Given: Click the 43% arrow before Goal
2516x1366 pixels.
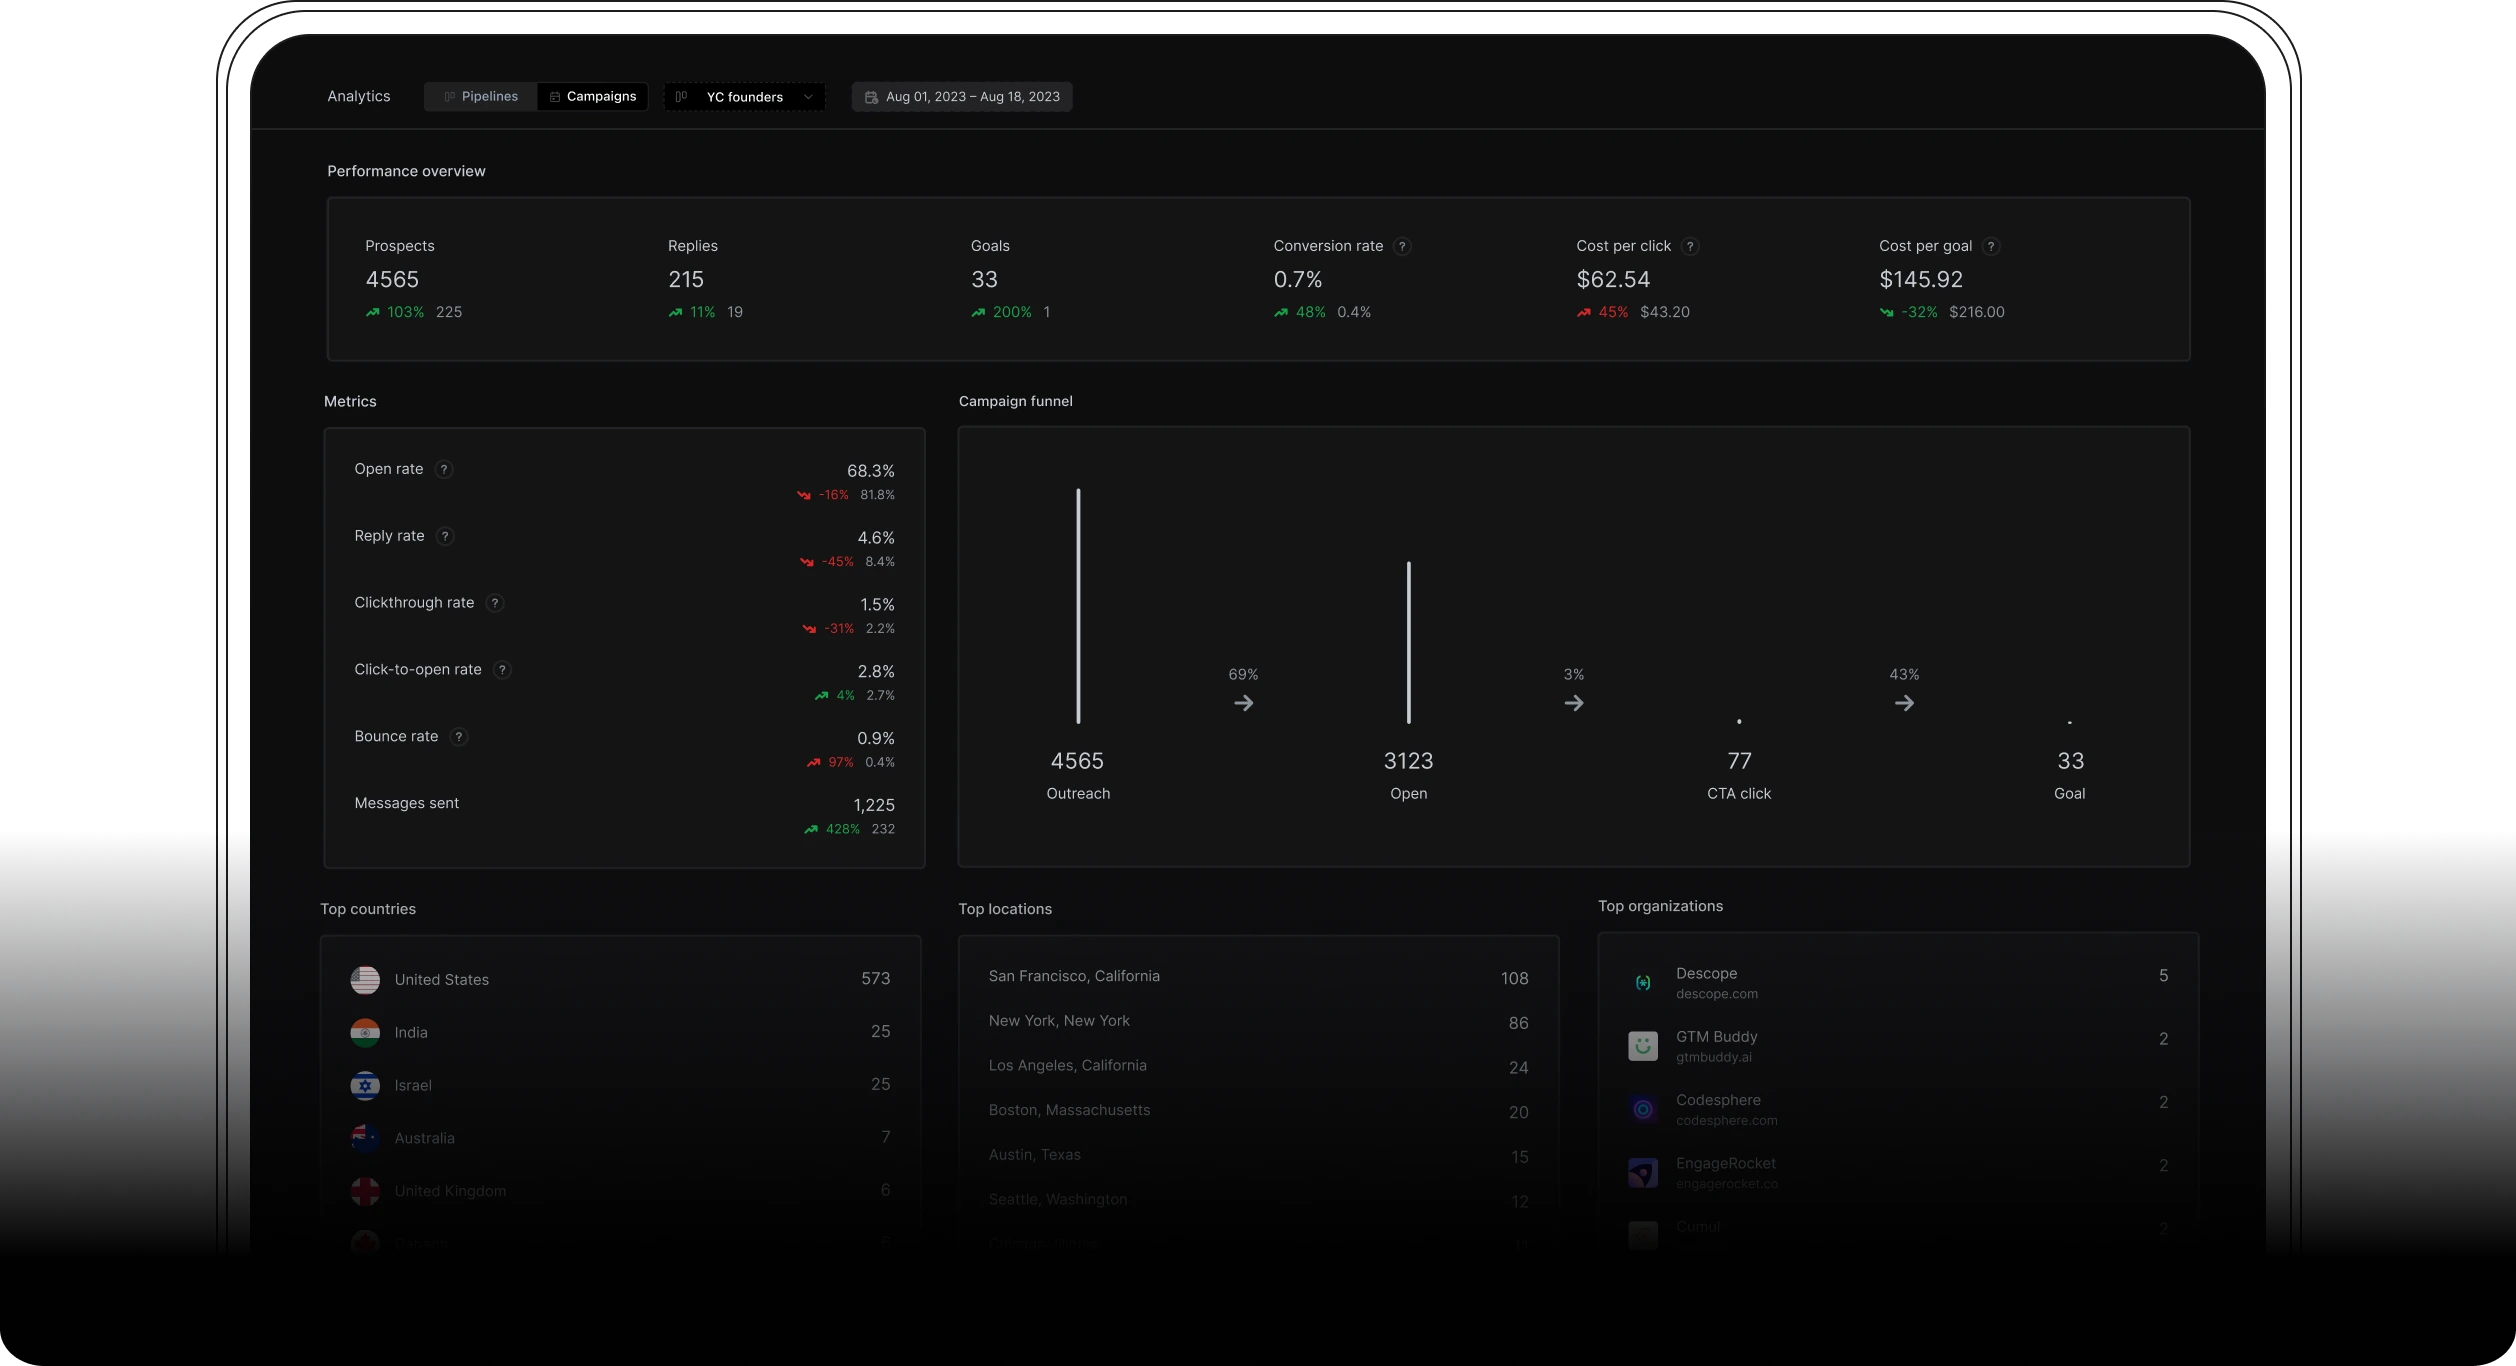Looking at the screenshot, I should (1904, 703).
